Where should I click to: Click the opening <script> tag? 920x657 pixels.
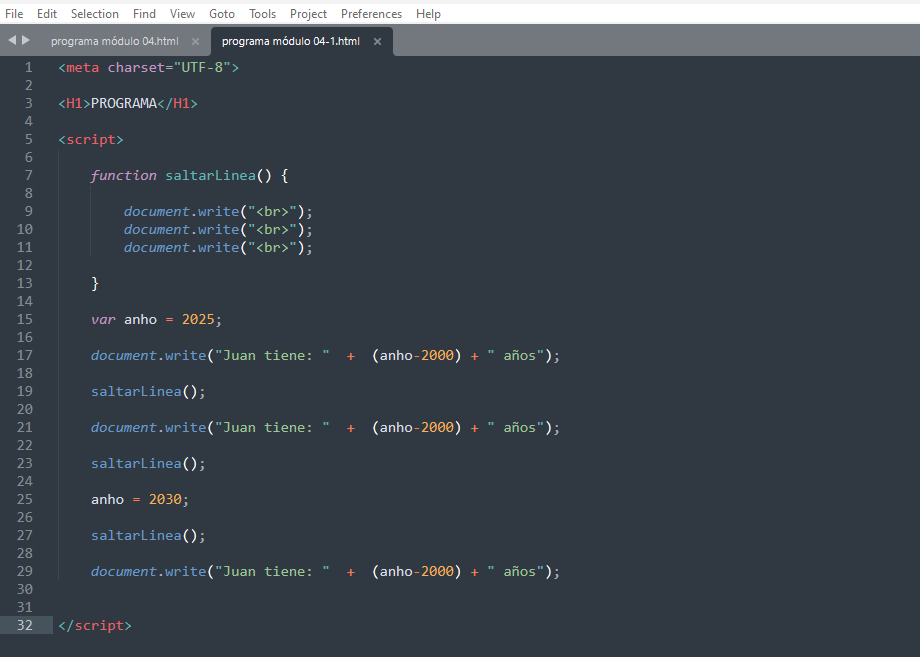91,140
